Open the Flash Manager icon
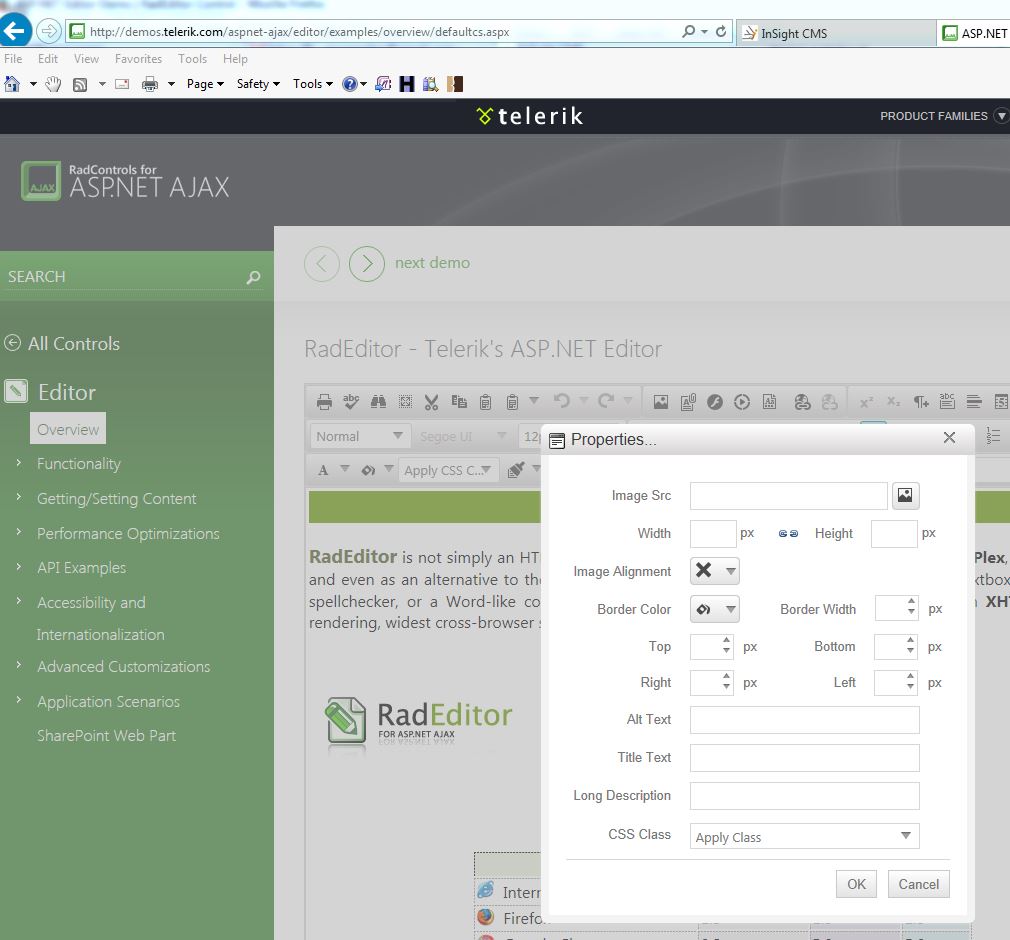The width and height of the screenshot is (1010, 940). [x=715, y=402]
